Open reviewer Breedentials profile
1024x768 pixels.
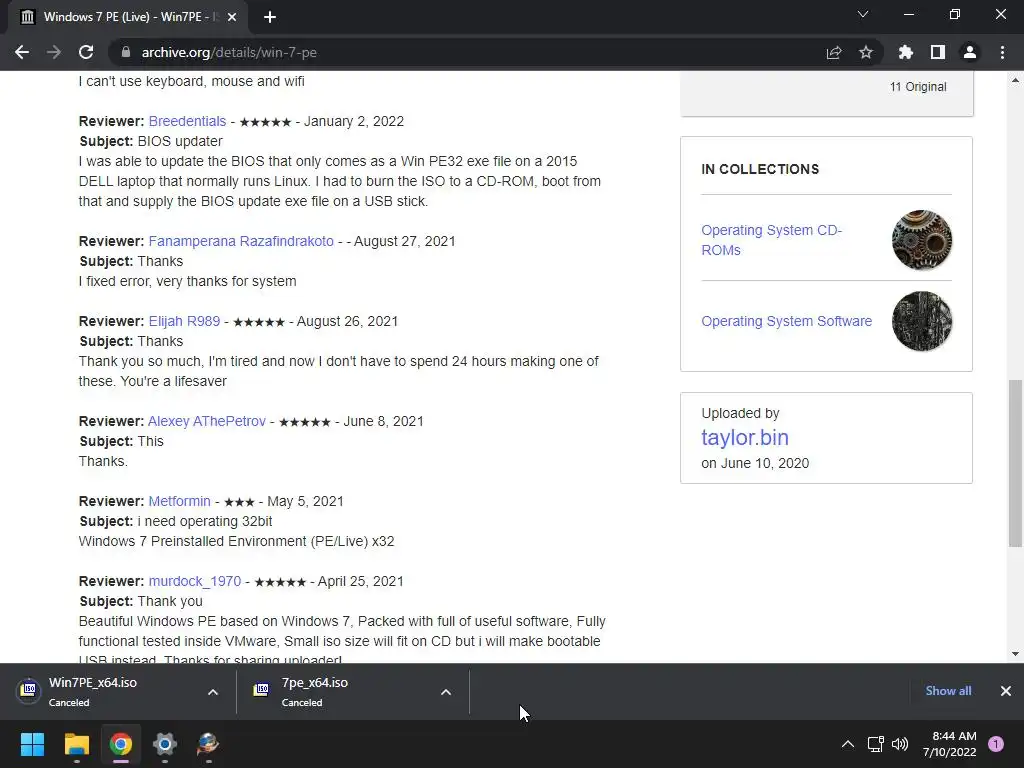click(x=187, y=121)
